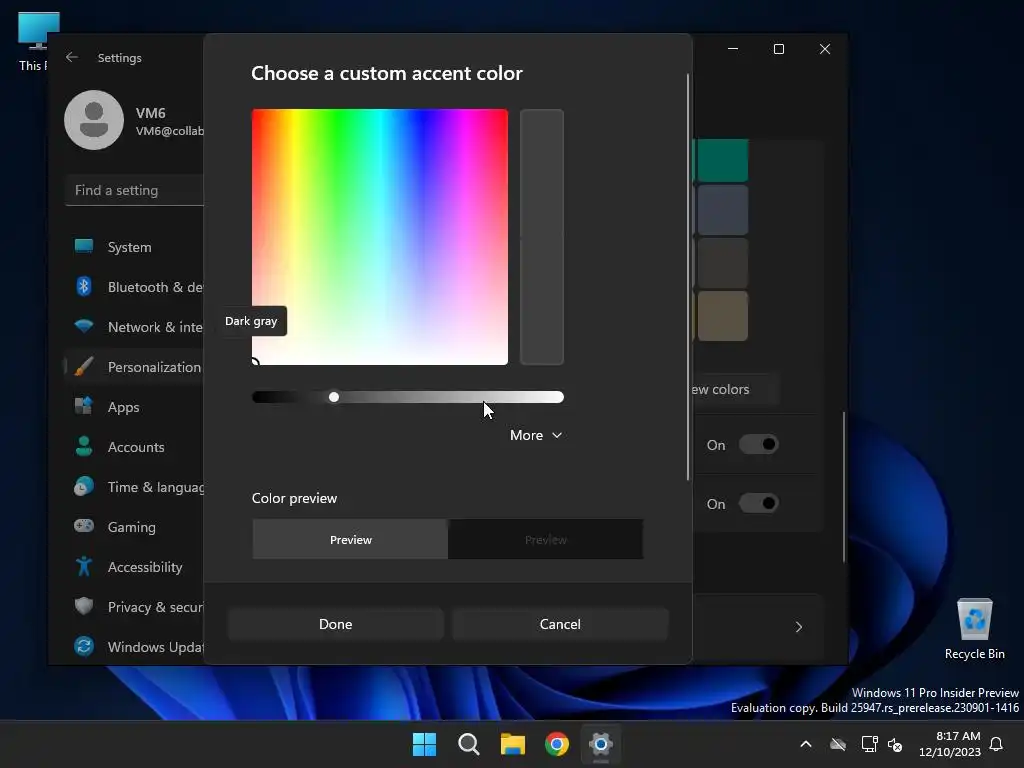Open Accessibility settings
Screen dimensions: 1024x768
145,567
